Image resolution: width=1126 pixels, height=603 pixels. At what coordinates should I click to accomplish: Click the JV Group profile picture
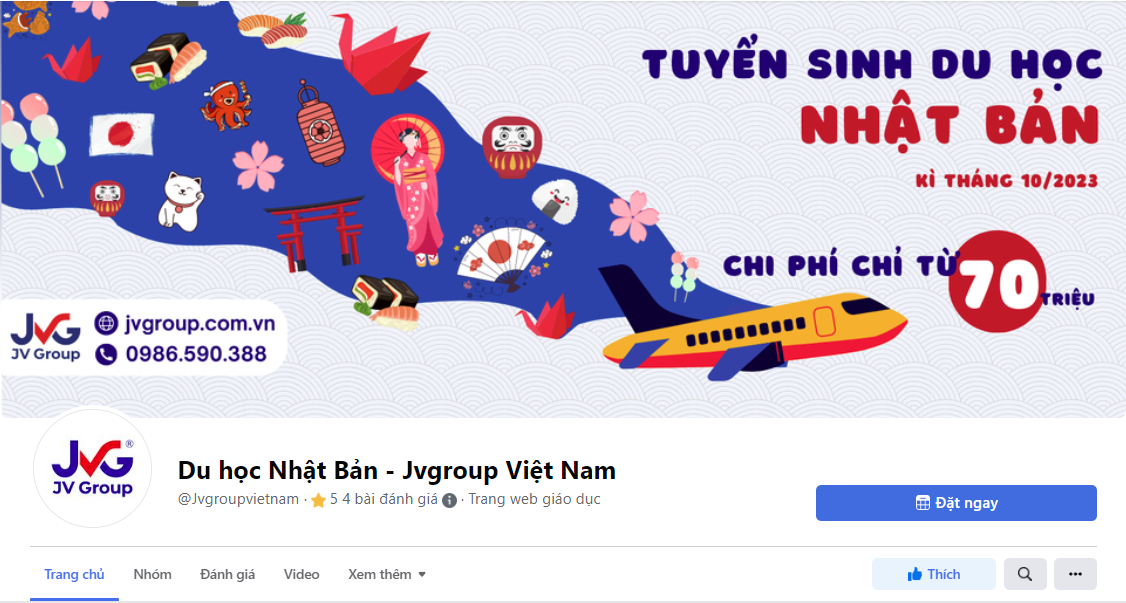[x=93, y=468]
